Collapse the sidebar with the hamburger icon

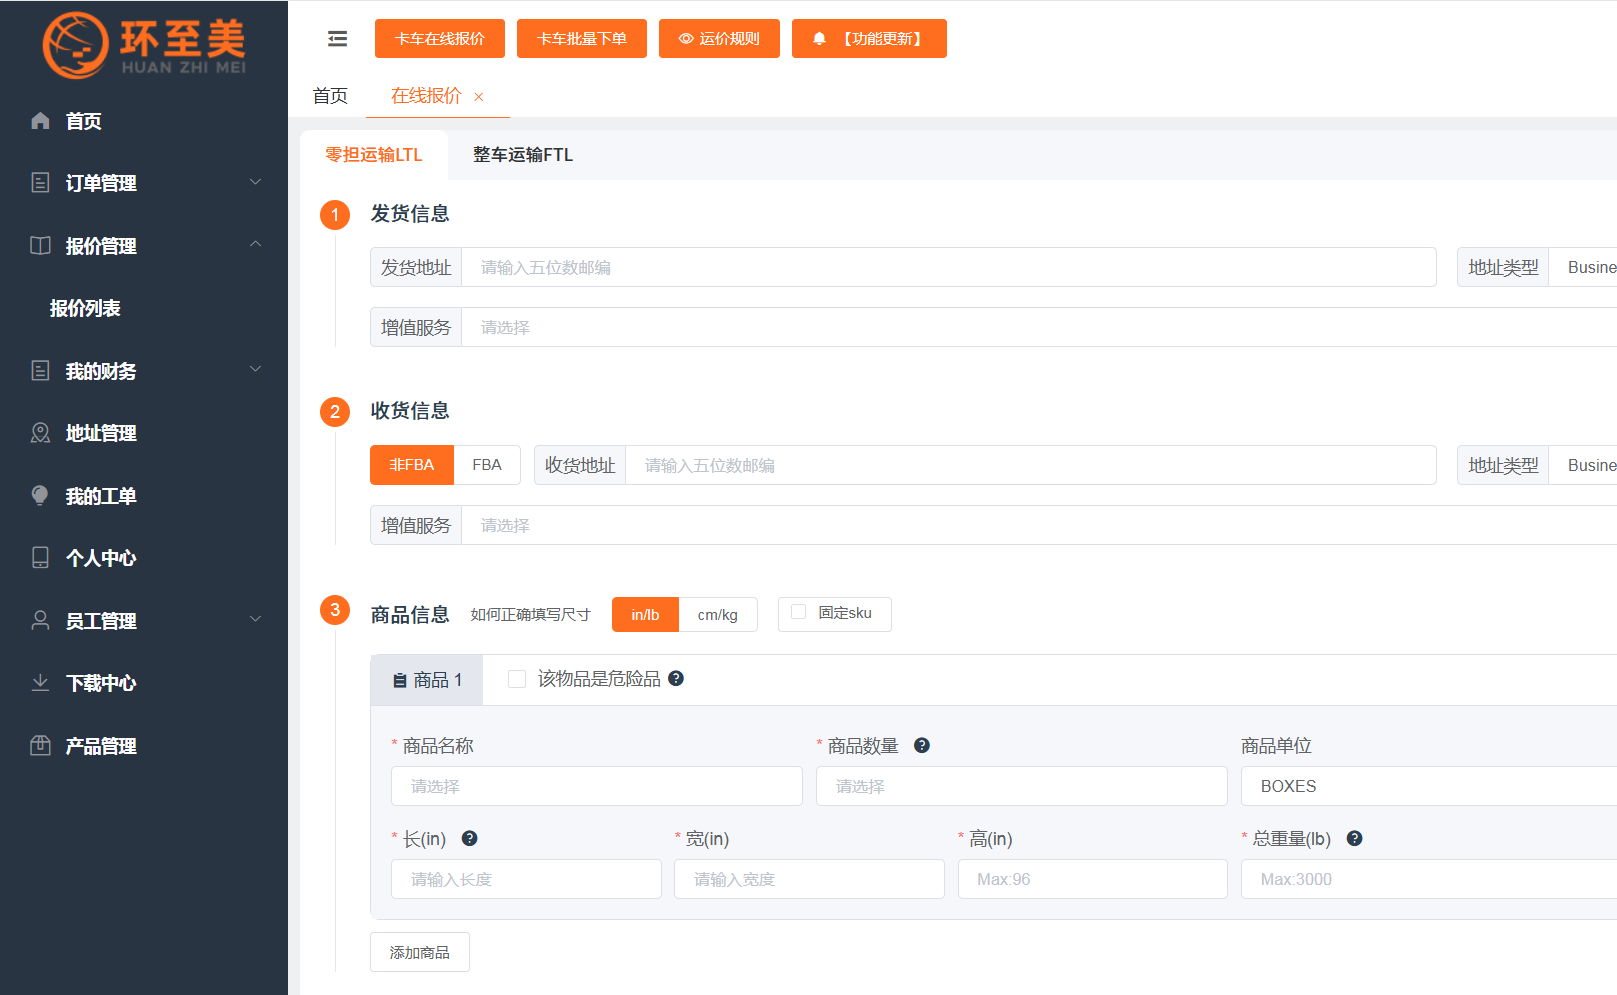(x=337, y=39)
